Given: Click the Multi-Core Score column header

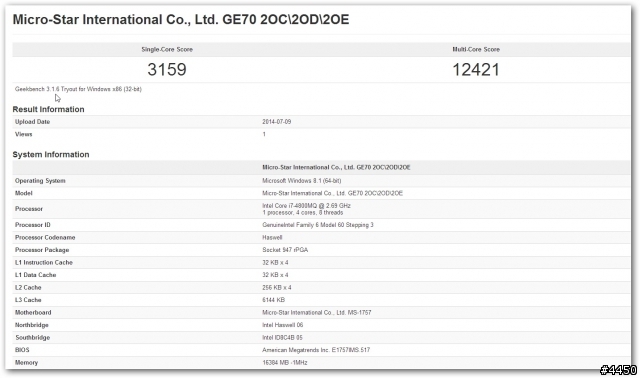Looking at the screenshot, I should coord(476,49).
